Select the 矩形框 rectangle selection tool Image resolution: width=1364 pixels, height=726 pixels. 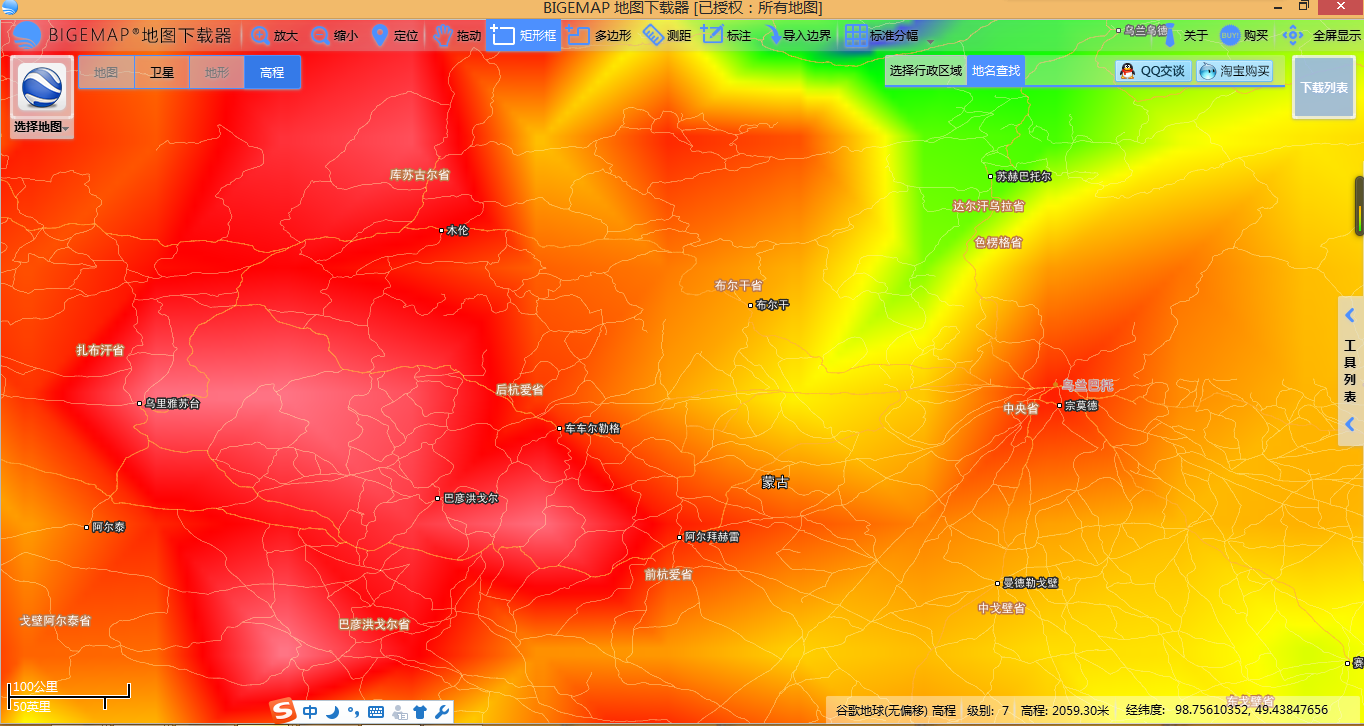(524, 36)
